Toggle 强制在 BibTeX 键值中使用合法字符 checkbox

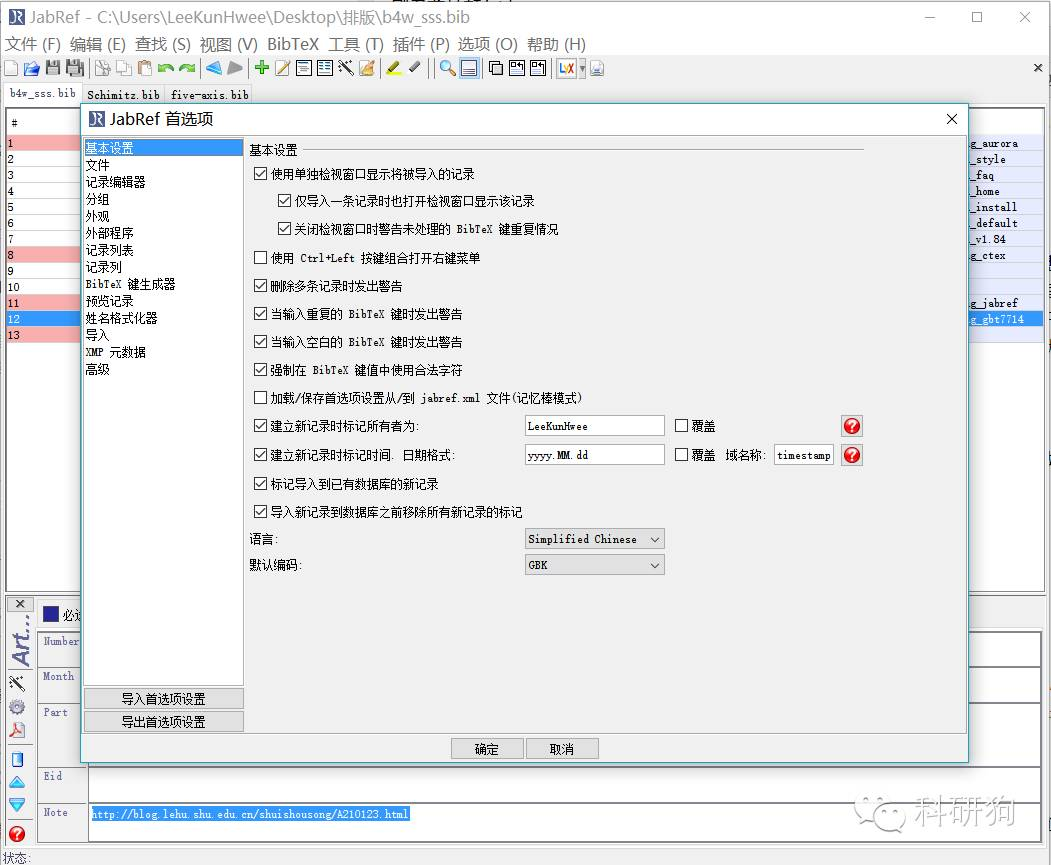[x=261, y=369]
